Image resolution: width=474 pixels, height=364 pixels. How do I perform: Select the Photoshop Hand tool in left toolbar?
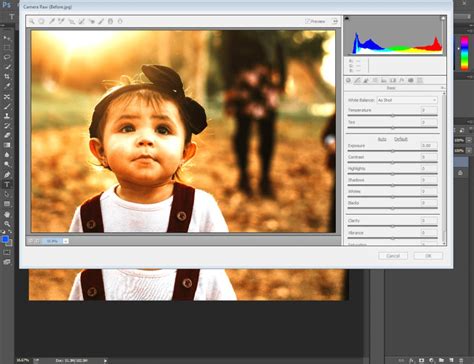point(7,214)
